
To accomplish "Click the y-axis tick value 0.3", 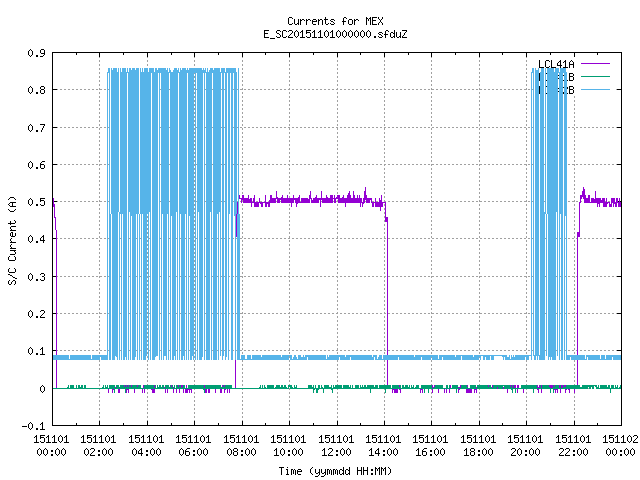I will coord(36,277).
